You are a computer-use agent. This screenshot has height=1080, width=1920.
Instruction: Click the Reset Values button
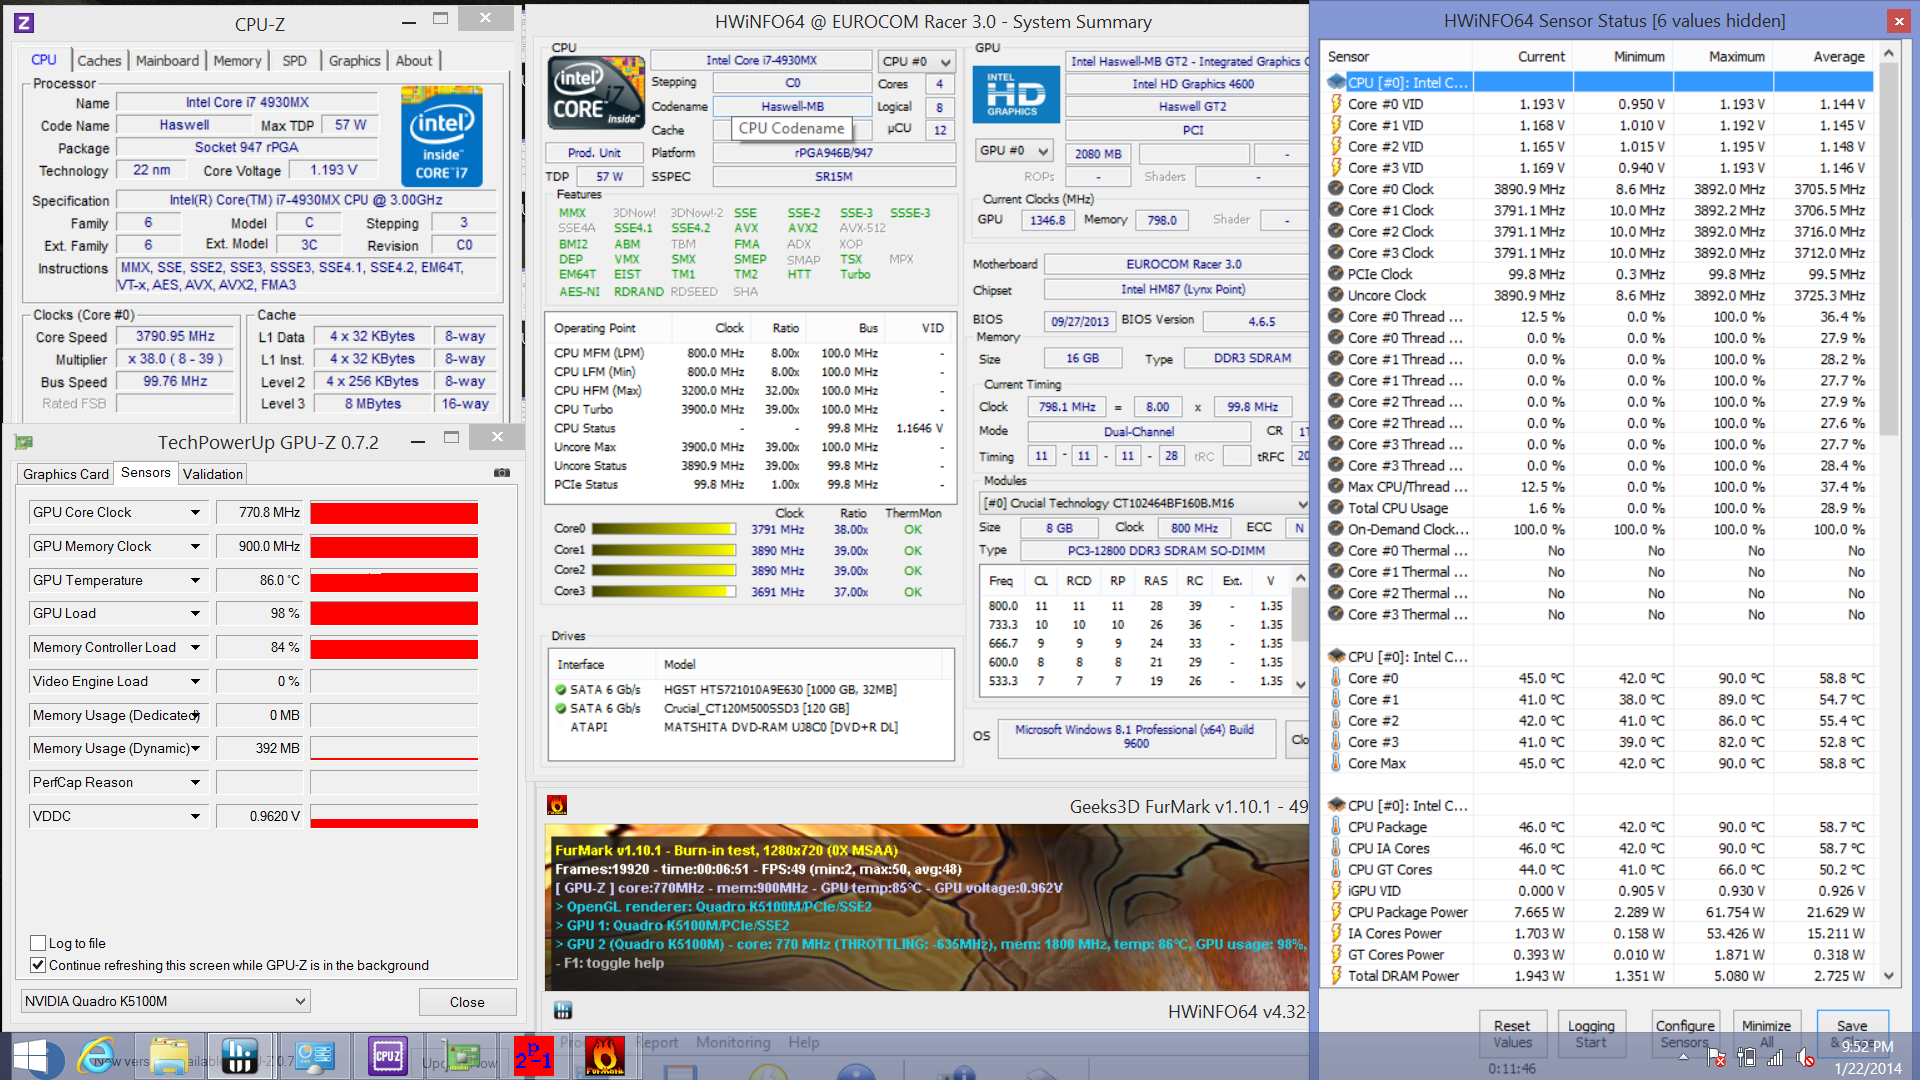[x=1512, y=1033]
